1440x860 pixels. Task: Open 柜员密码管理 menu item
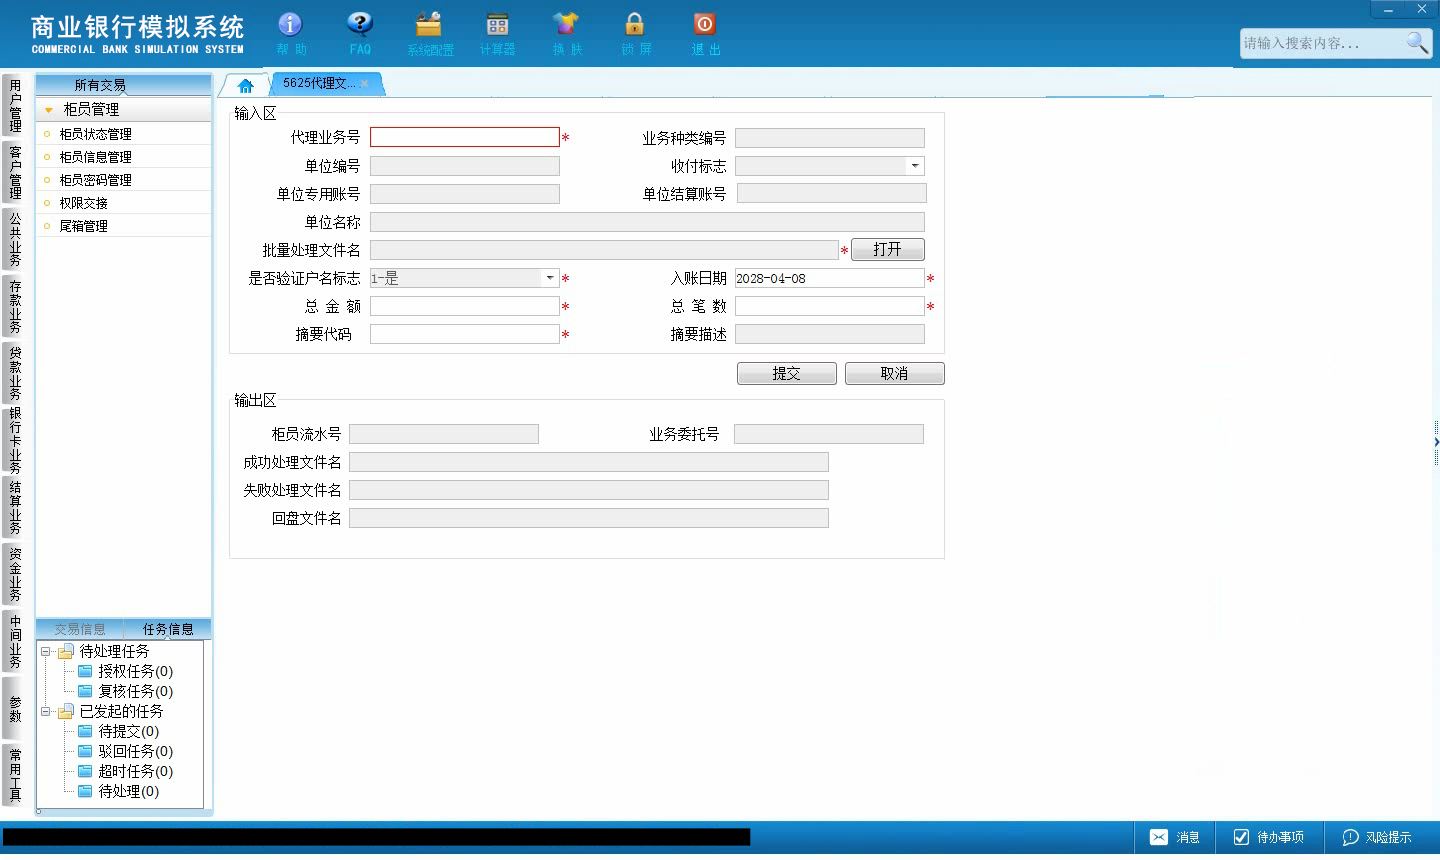(124, 180)
